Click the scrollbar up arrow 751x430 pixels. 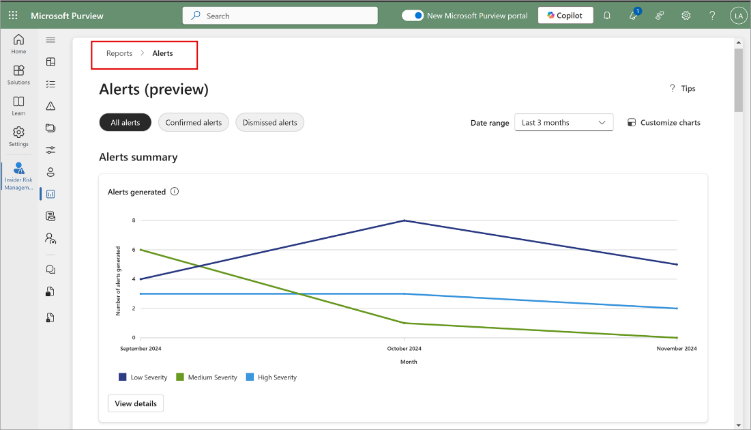point(739,43)
